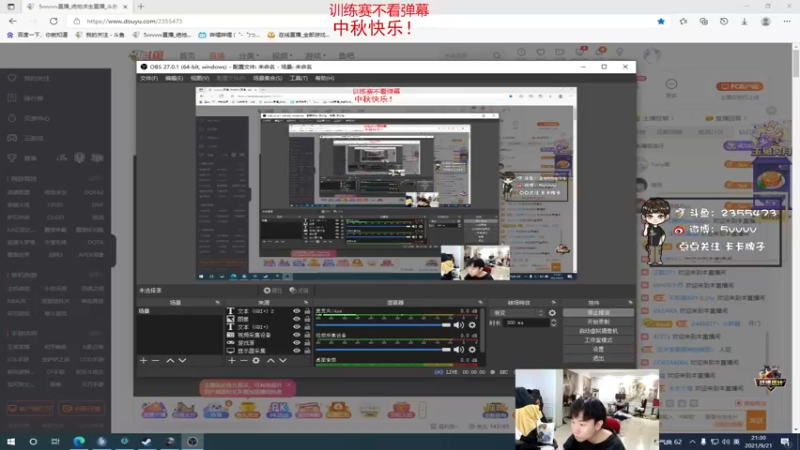Lock the 图像 source
Viewport: 800px width, 450px height.
click(x=307, y=319)
